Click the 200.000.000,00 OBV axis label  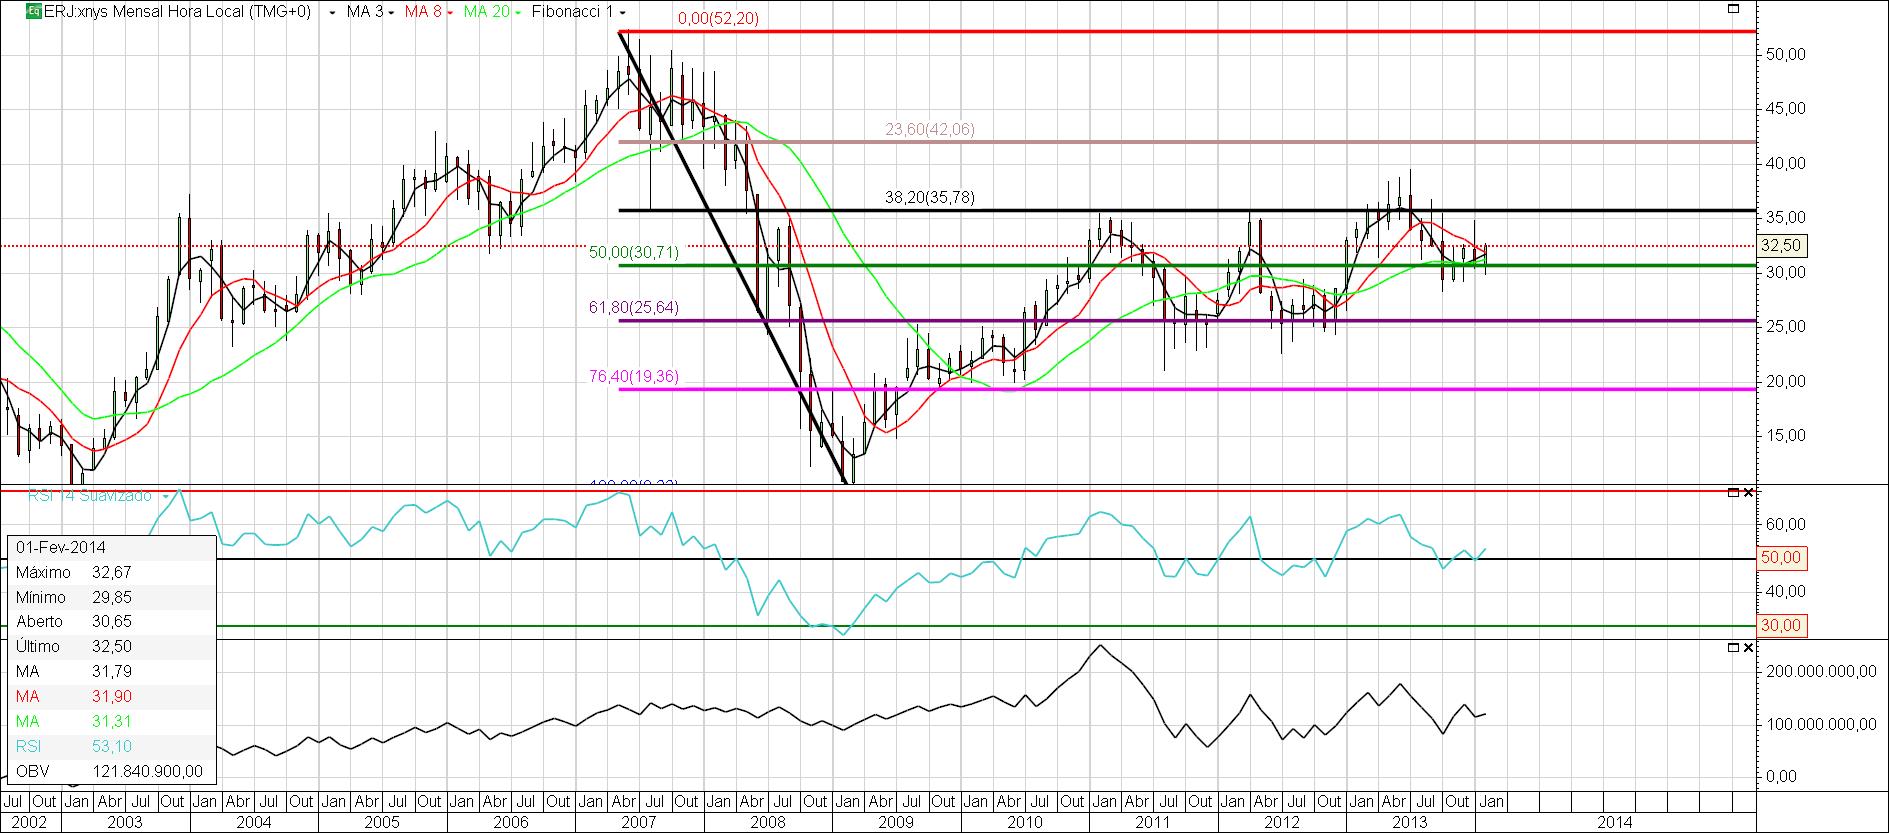point(1820,672)
